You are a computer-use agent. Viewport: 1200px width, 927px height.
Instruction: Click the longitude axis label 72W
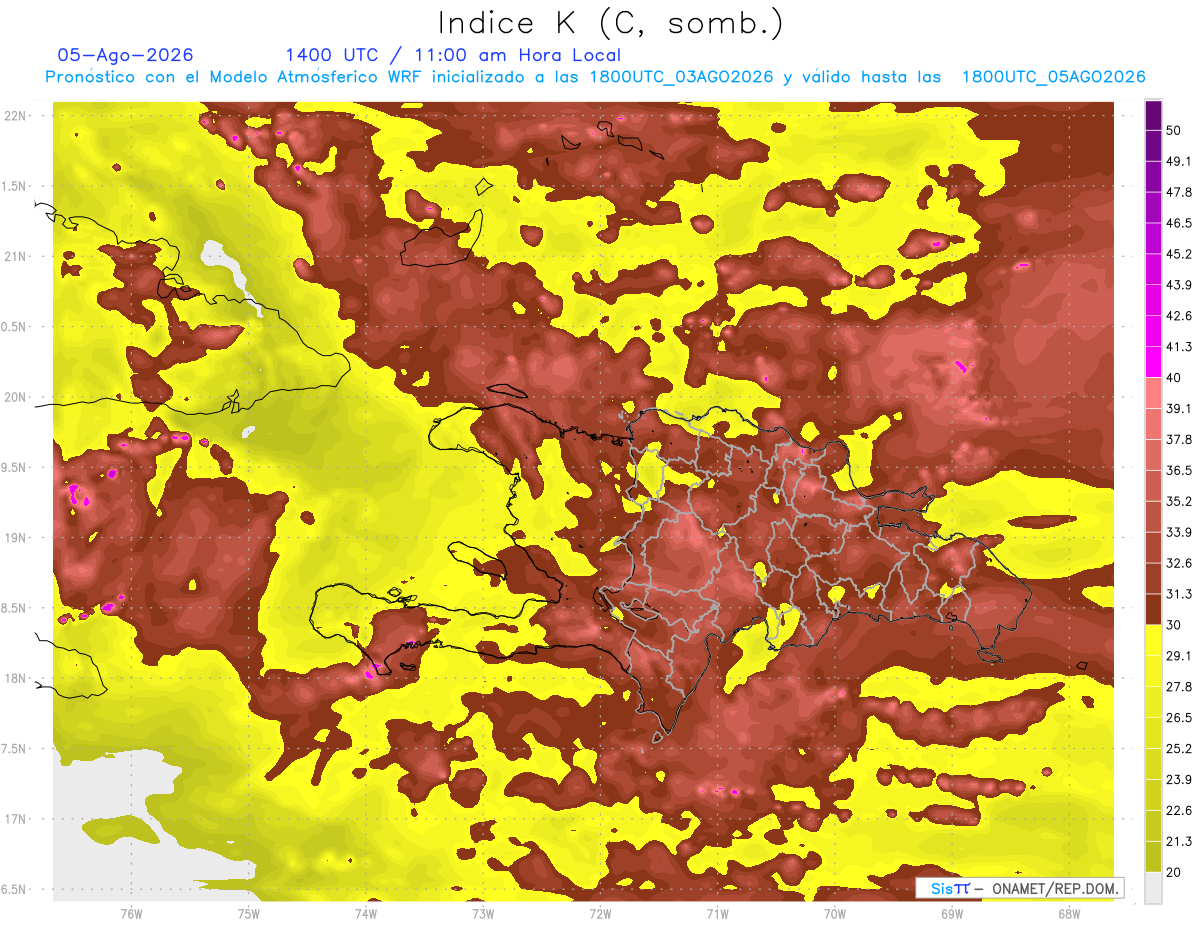[x=600, y=914]
